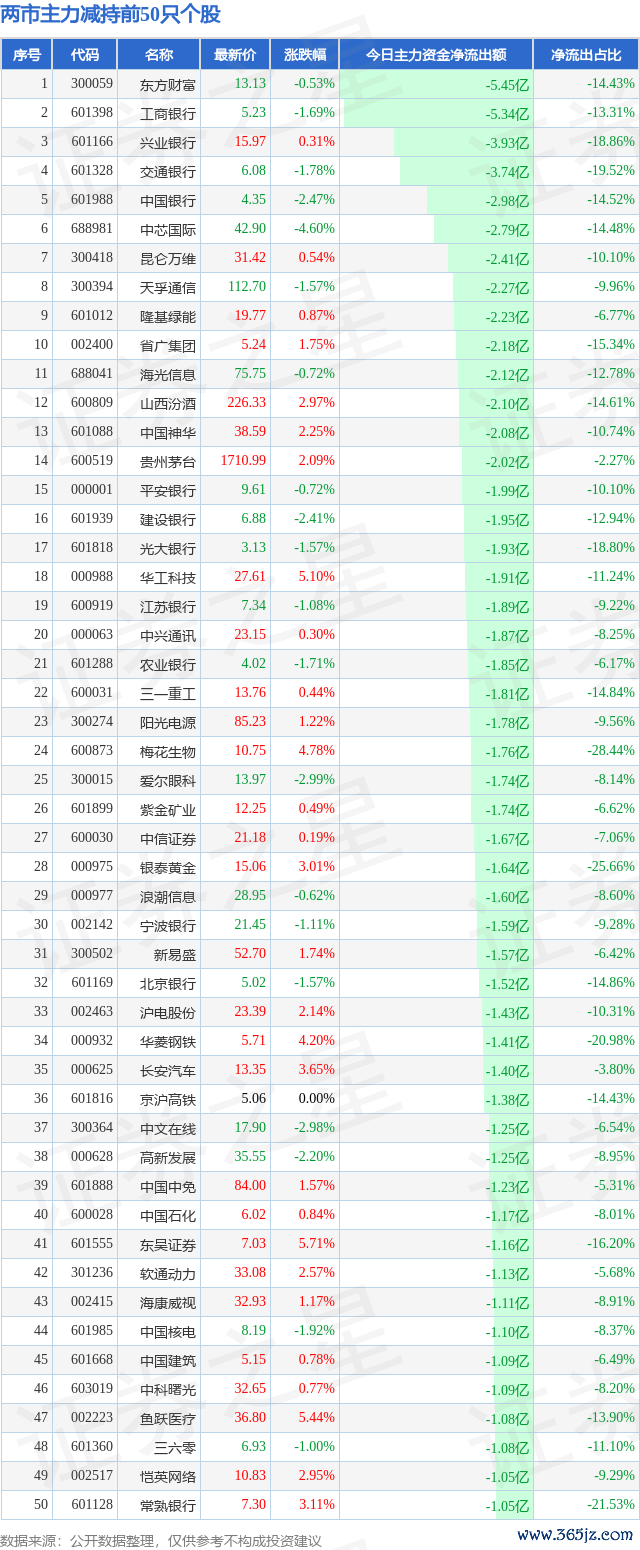Select stock name 宁波银行
The height and width of the screenshot is (1550, 640).
pyautogui.click(x=168, y=926)
